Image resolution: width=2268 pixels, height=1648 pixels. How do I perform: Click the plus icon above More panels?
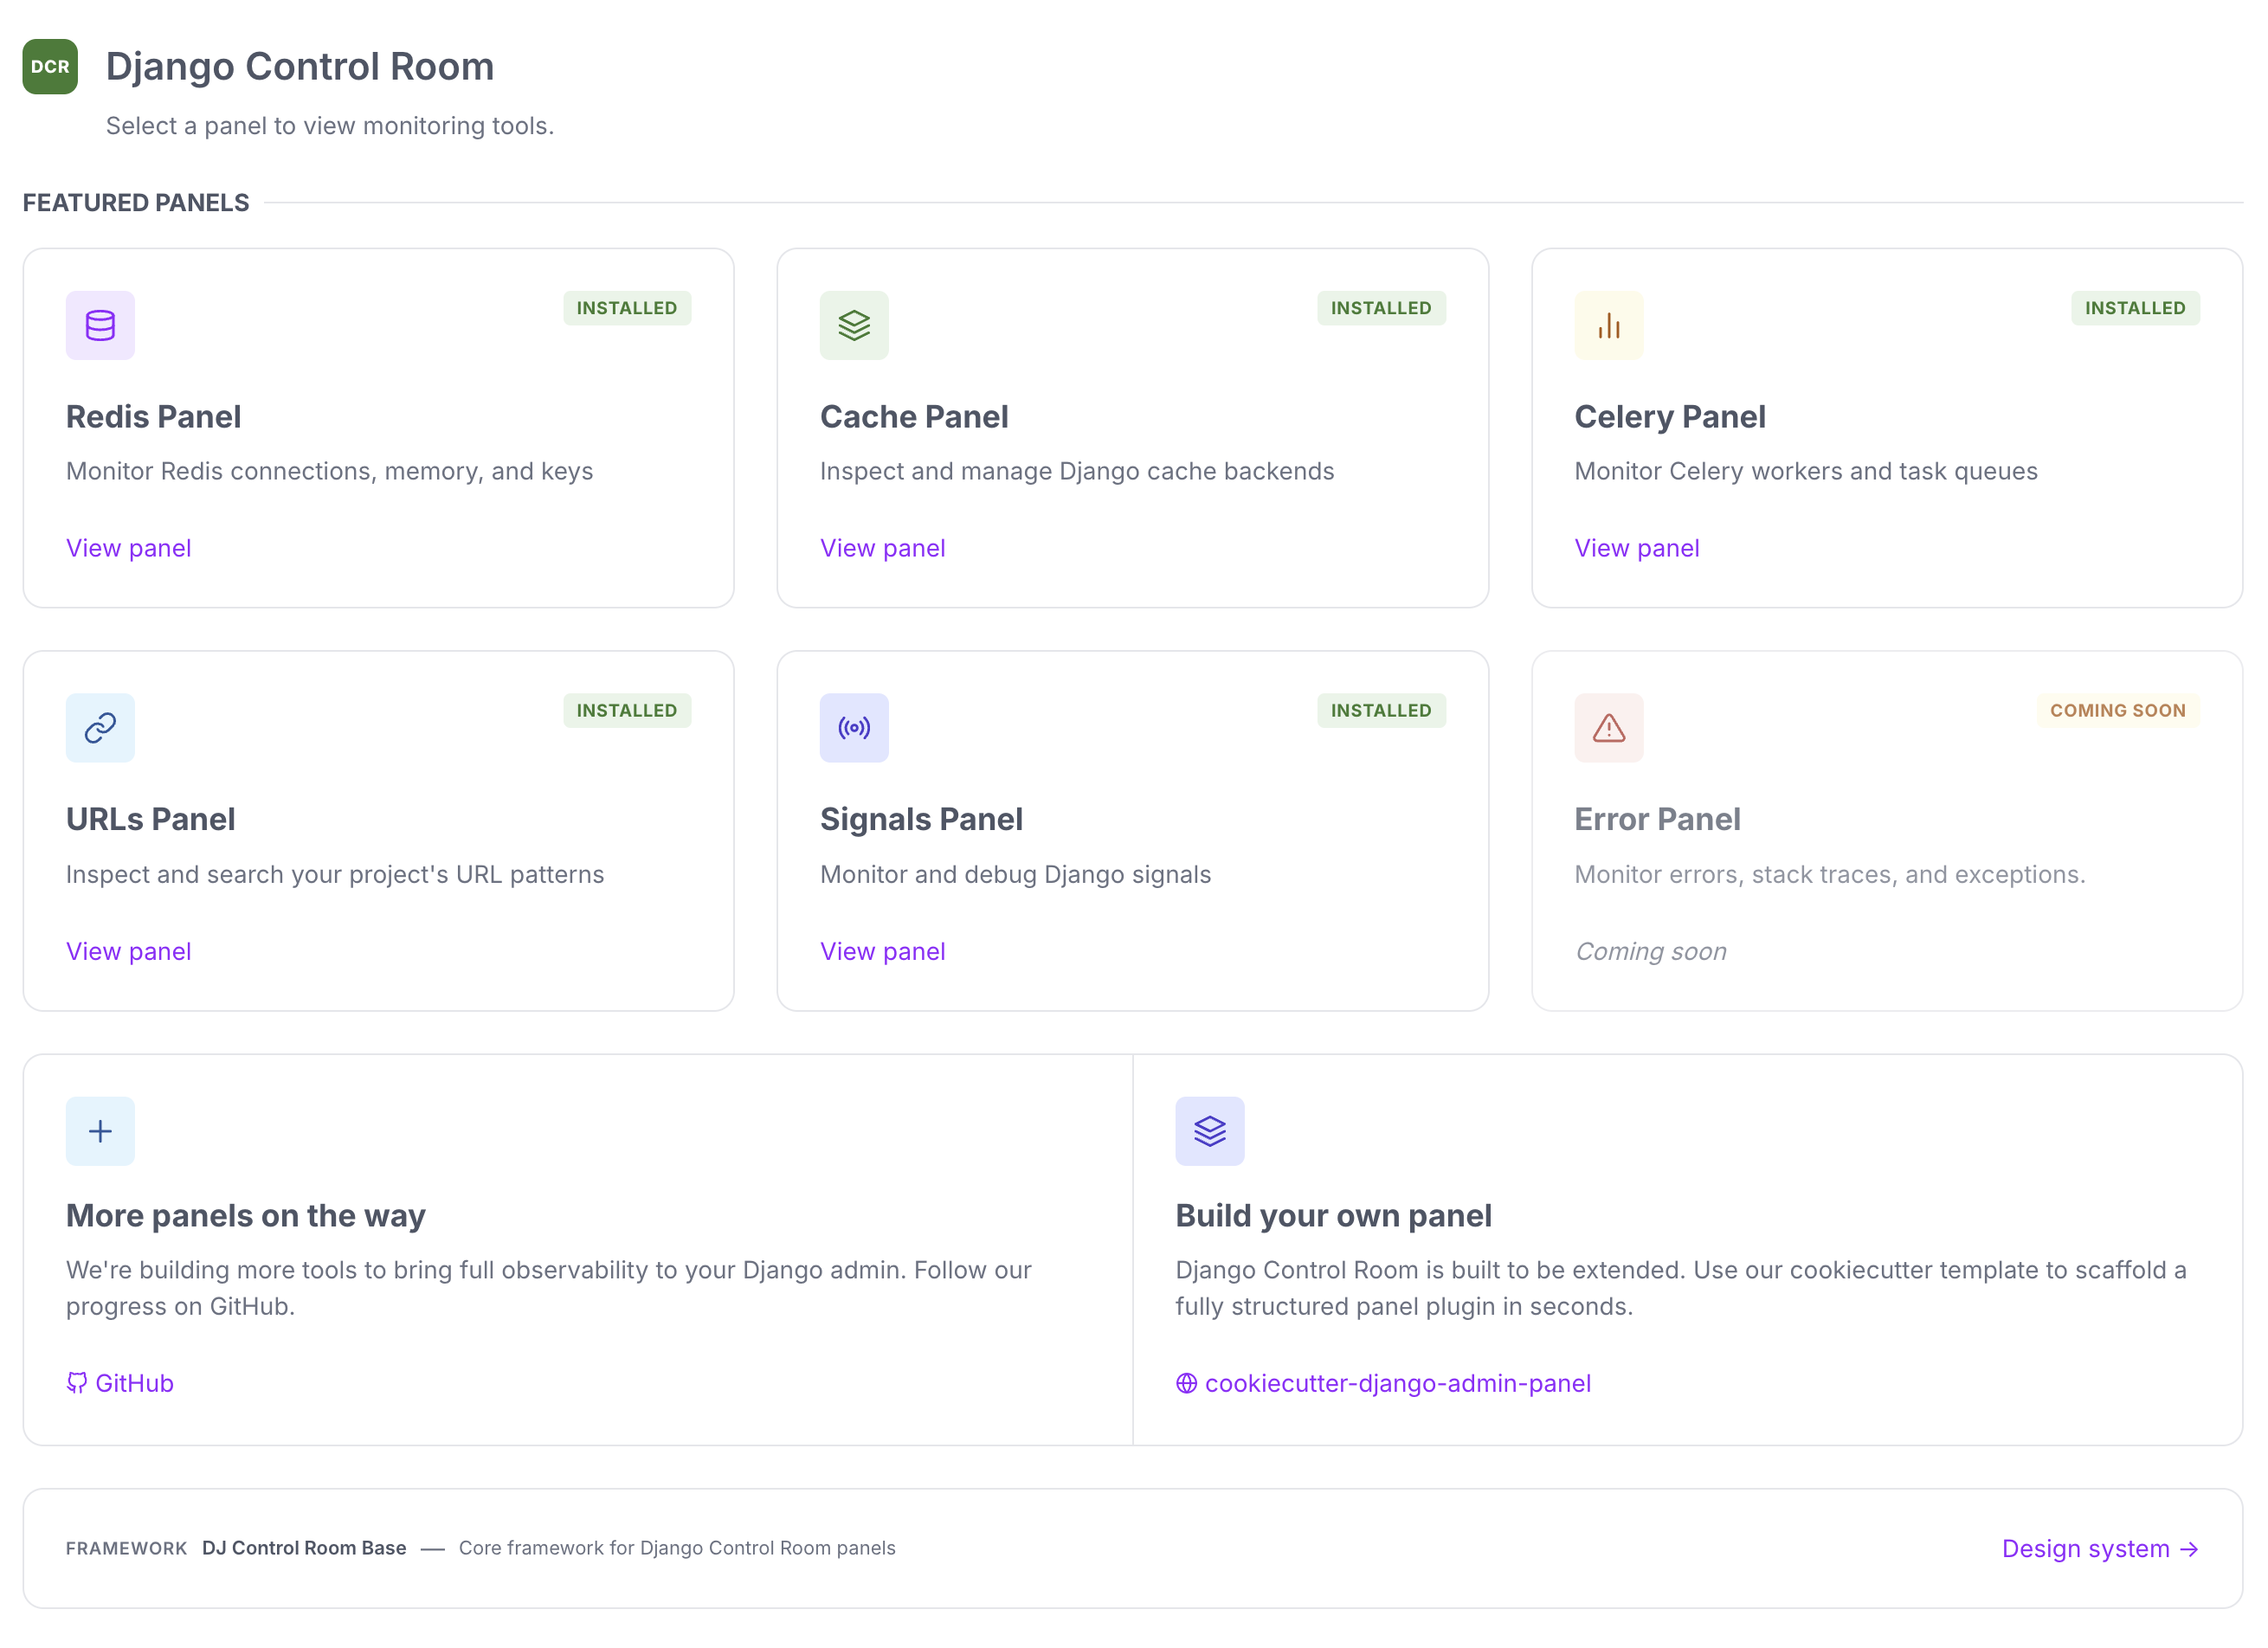point(100,1132)
